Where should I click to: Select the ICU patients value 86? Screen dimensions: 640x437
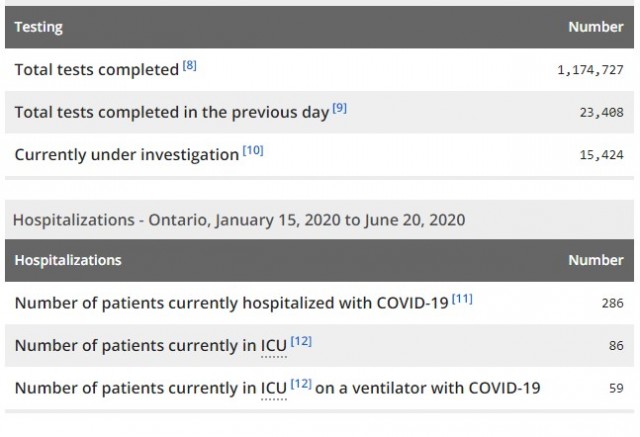click(616, 346)
